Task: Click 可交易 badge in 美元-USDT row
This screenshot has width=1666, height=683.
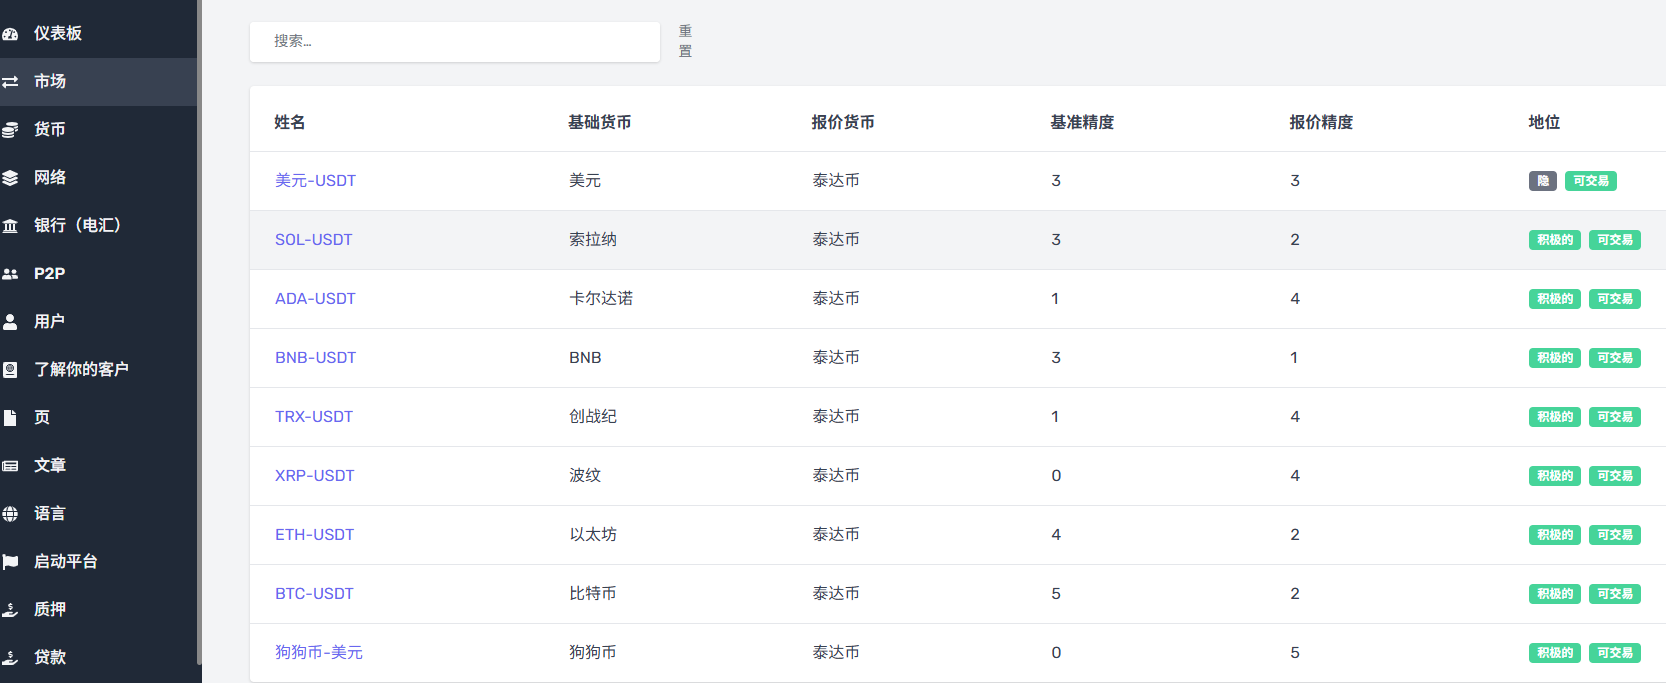Action: click(1591, 181)
